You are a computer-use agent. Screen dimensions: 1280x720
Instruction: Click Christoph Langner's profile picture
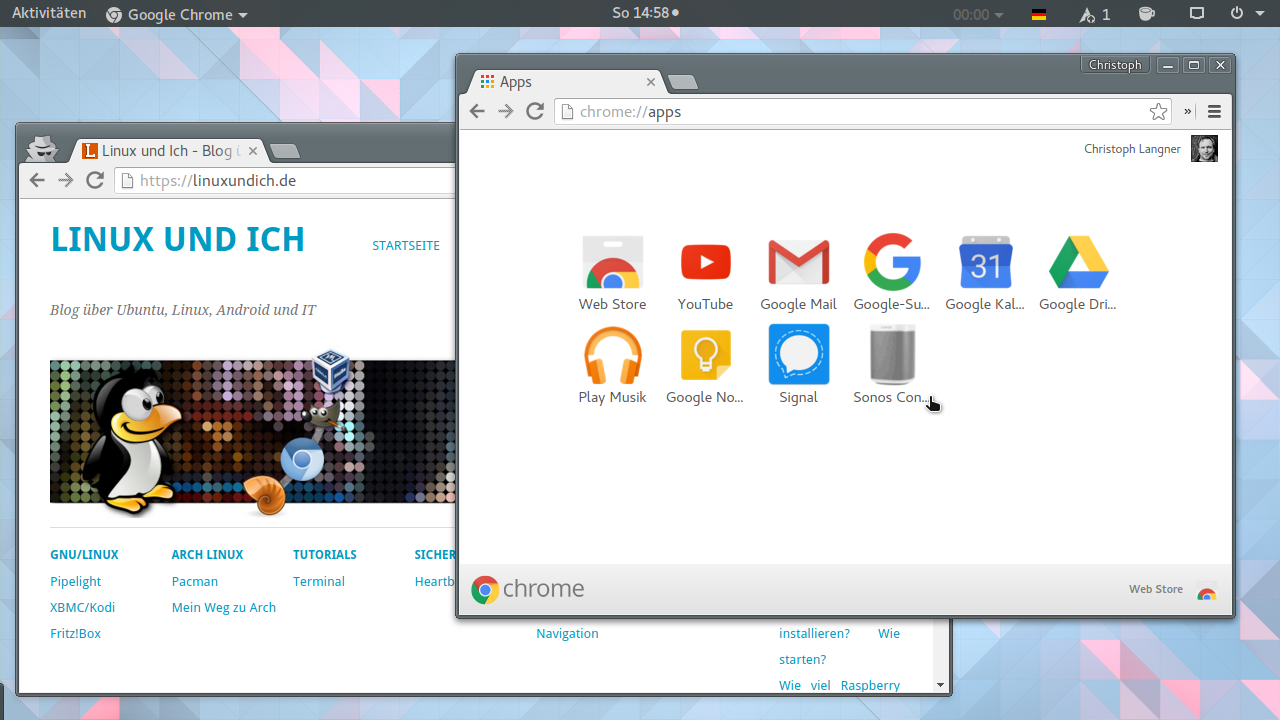(x=1204, y=149)
